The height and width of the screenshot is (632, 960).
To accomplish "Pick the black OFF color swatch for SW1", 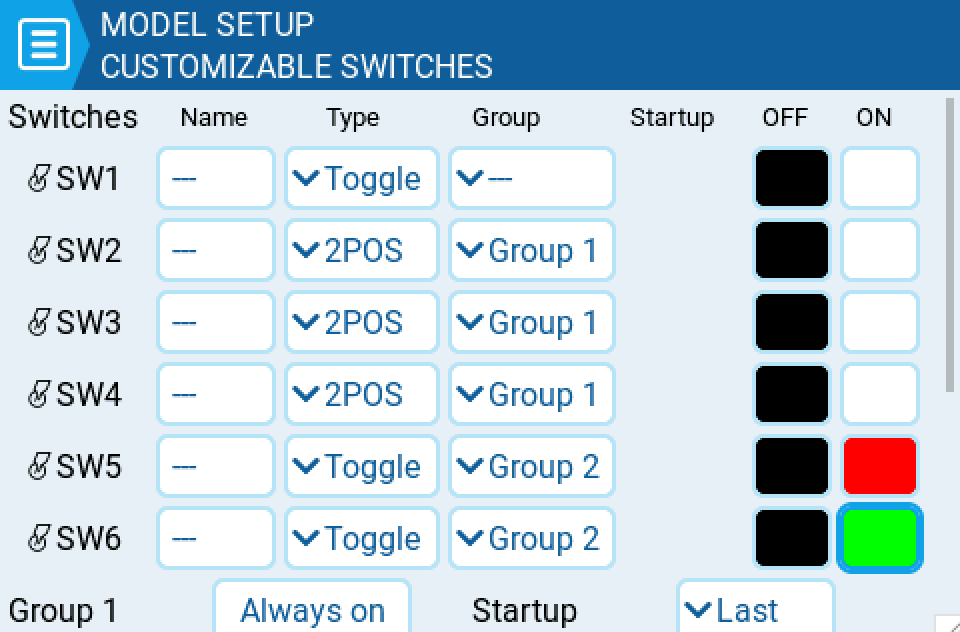I will pyautogui.click(x=792, y=178).
